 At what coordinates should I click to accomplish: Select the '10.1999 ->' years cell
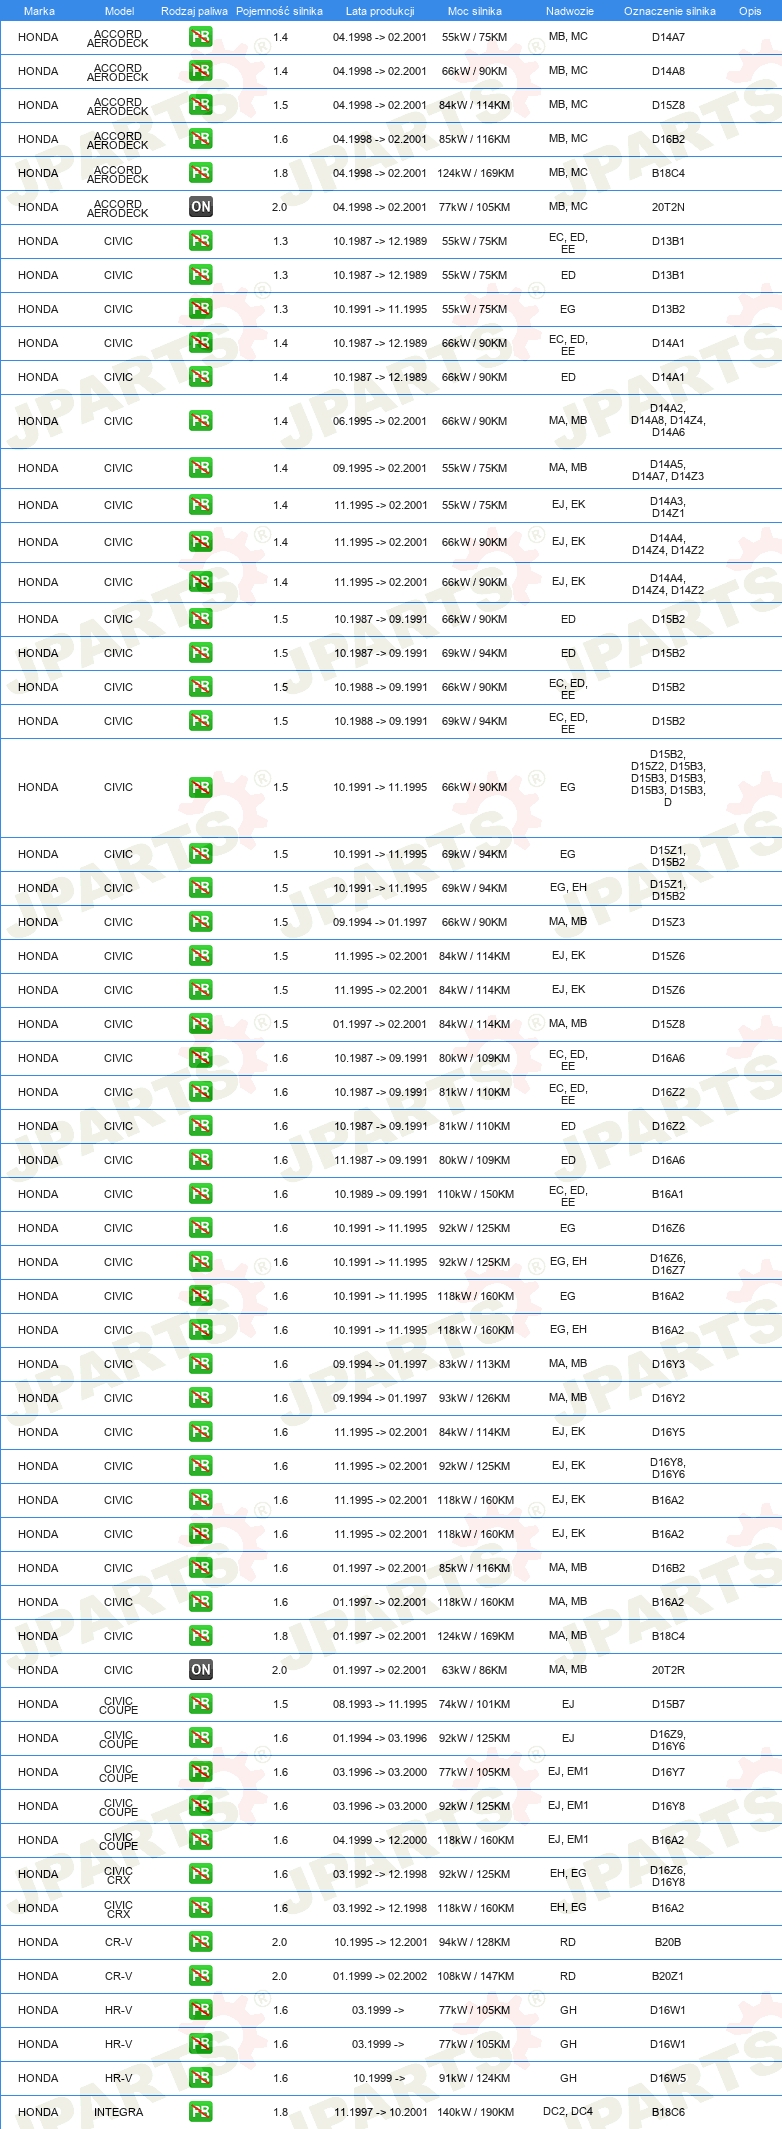379,2078
